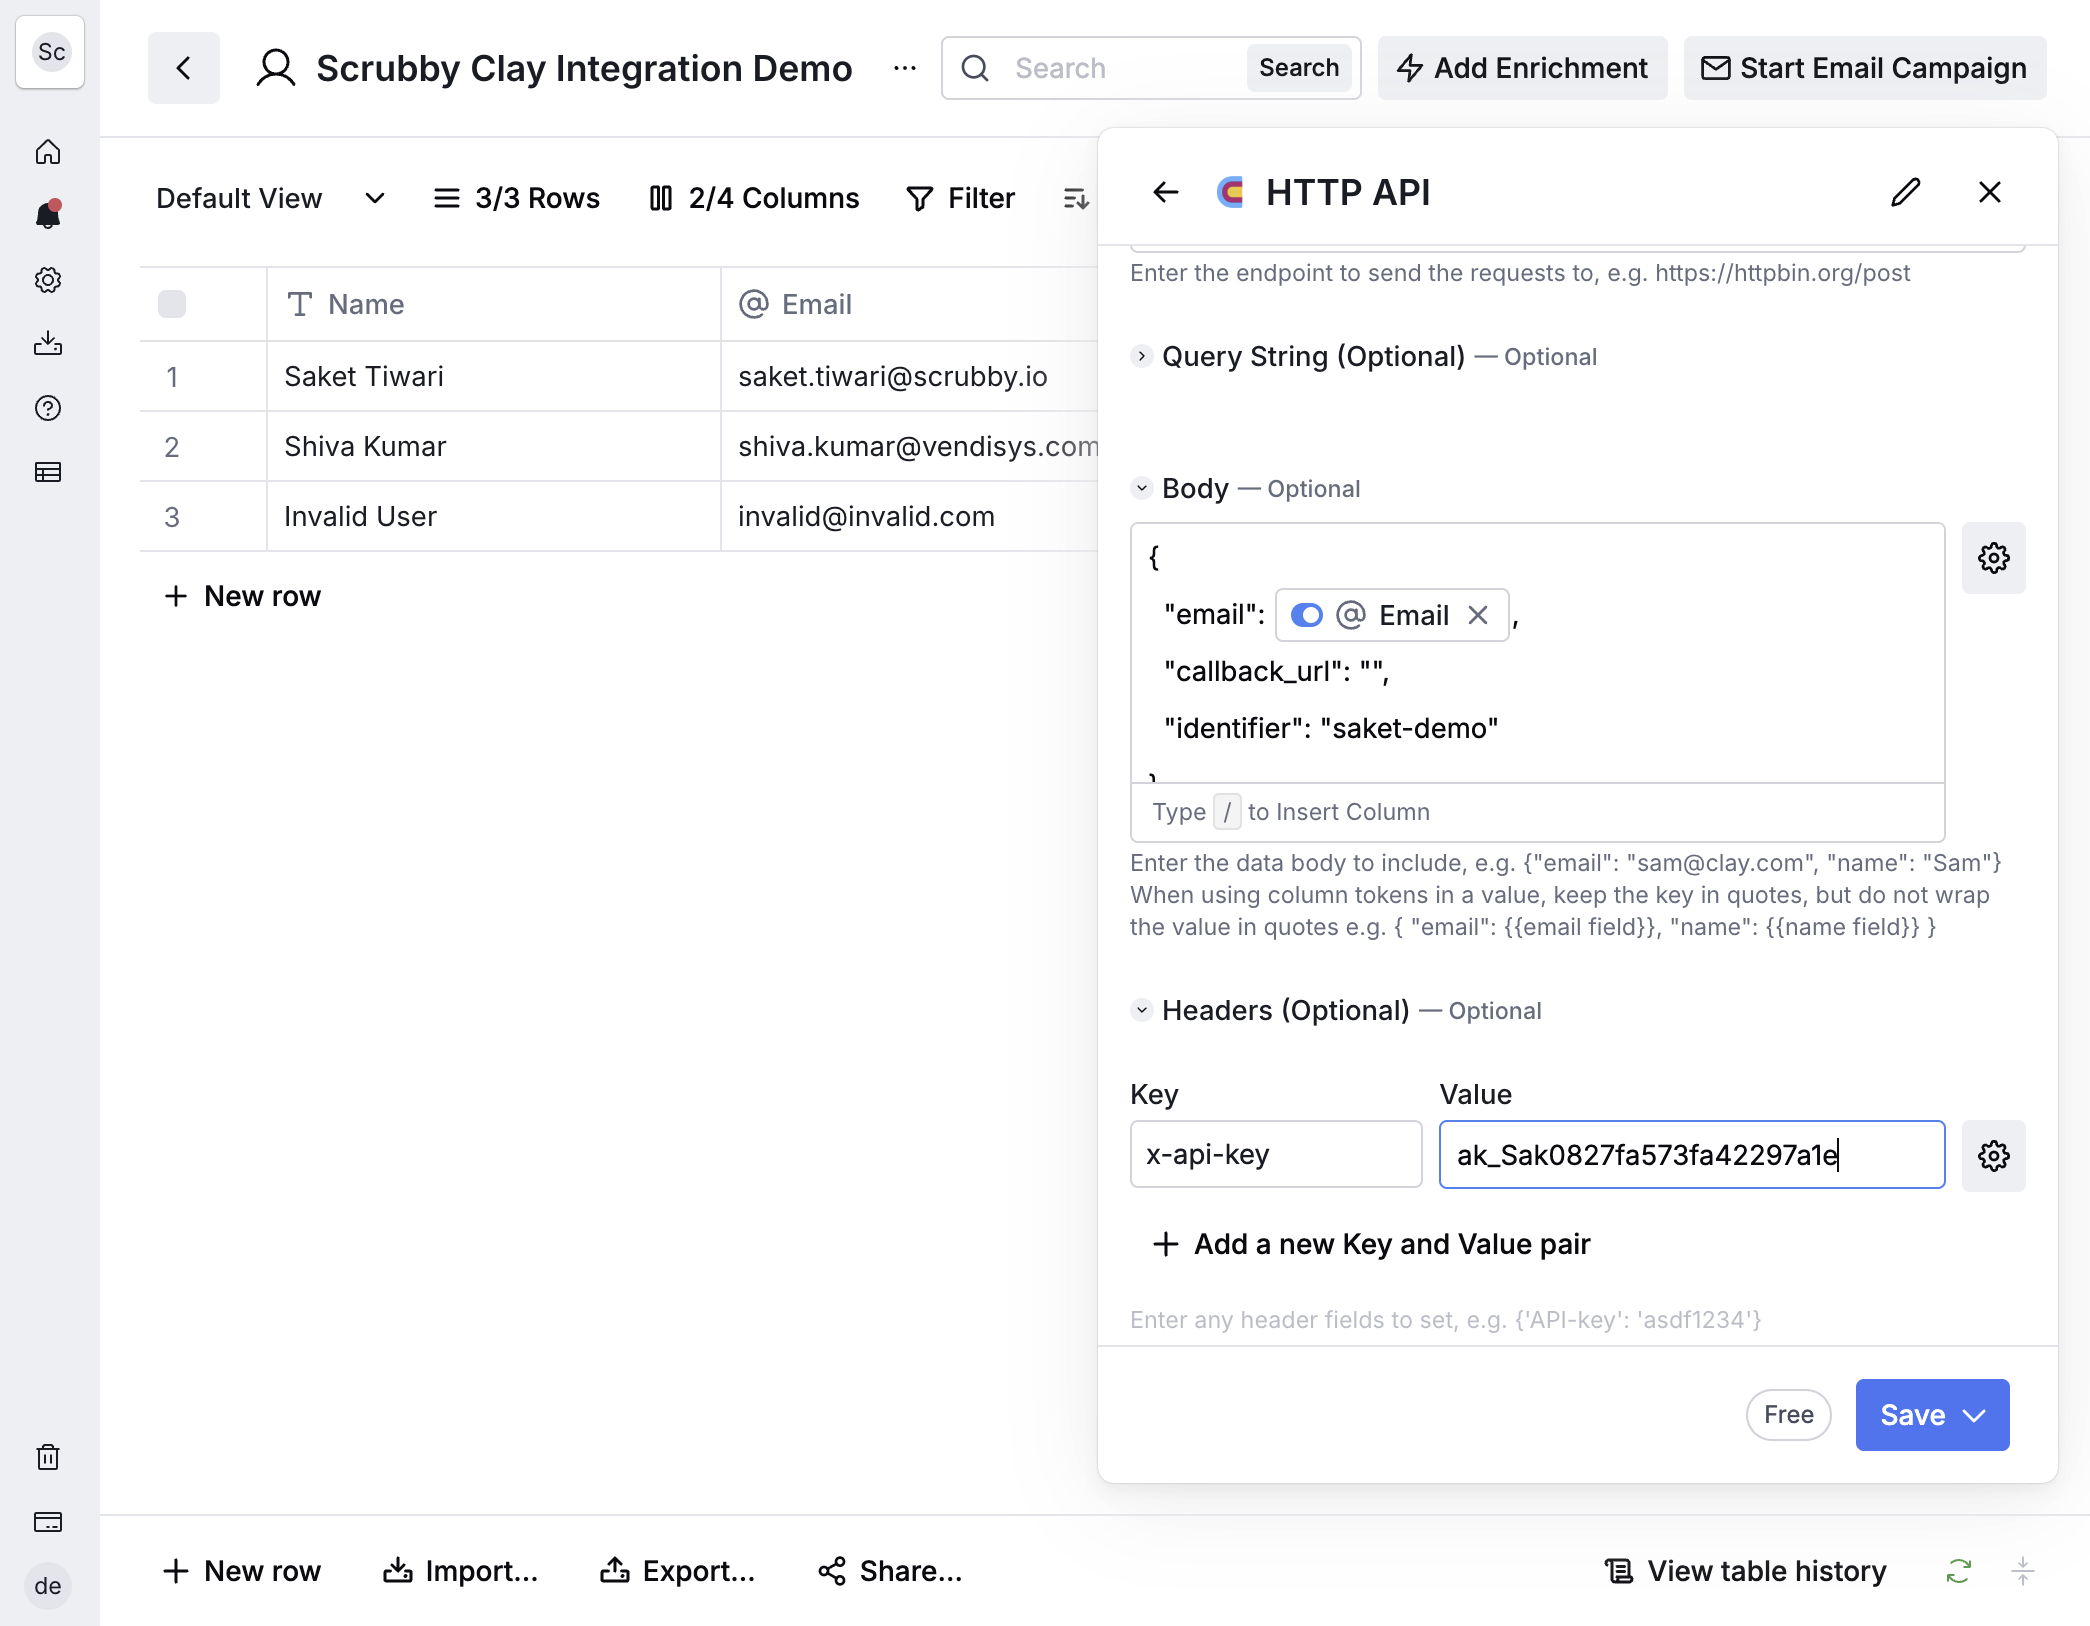The image size is (2090, 1626).
Task: Click View table history
Action: 1746,1571
